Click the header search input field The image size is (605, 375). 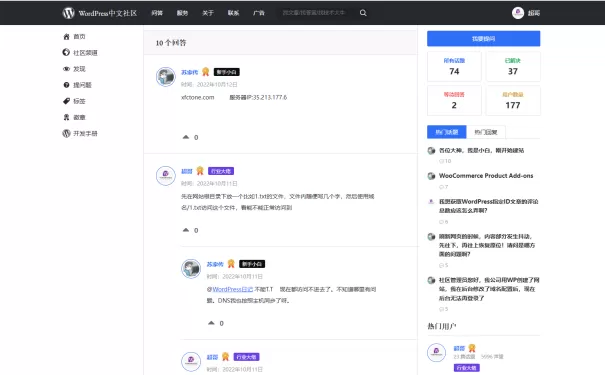[x=314, y=13]
